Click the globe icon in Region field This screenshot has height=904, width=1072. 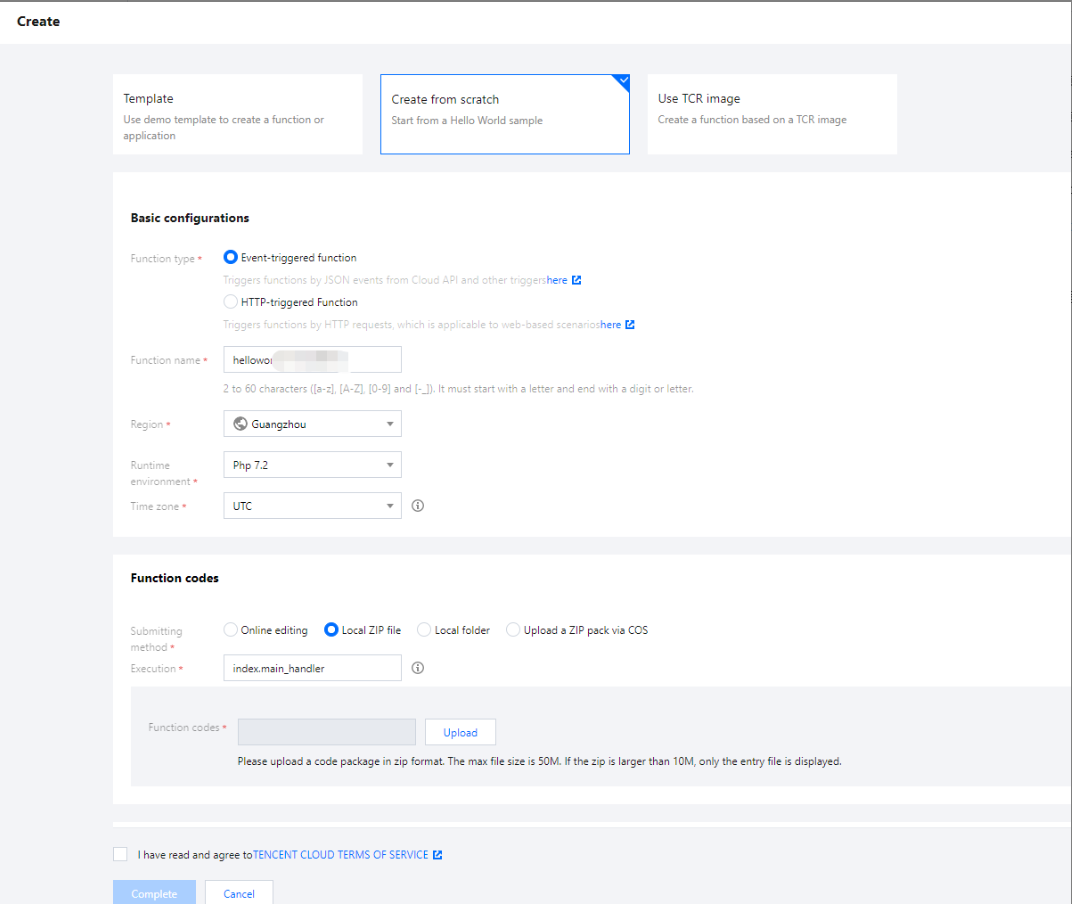(240, 424)
